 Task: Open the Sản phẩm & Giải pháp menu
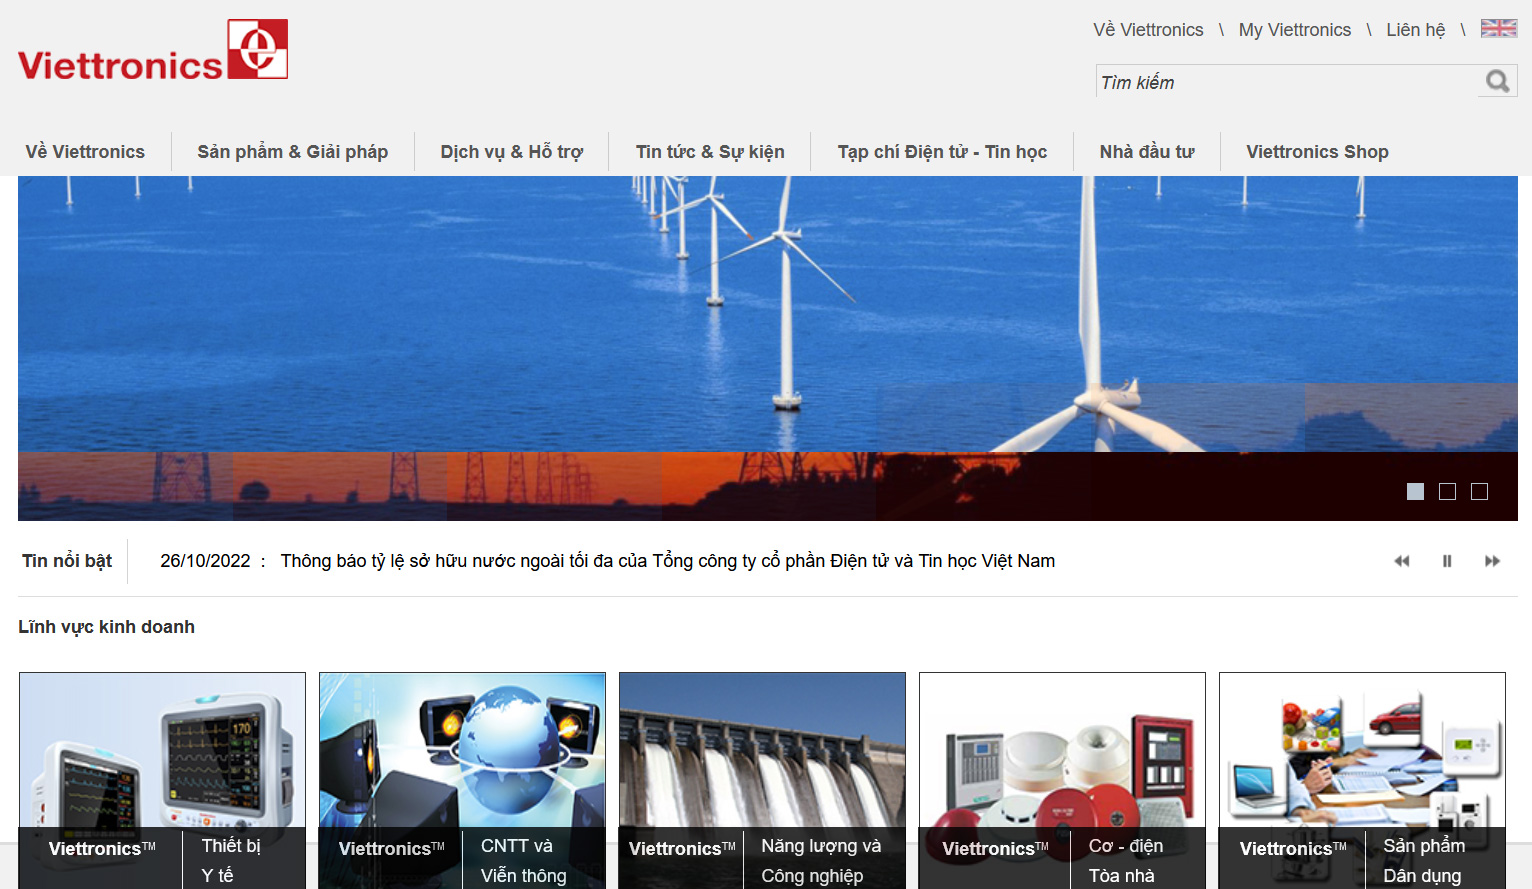coord(292,152)
